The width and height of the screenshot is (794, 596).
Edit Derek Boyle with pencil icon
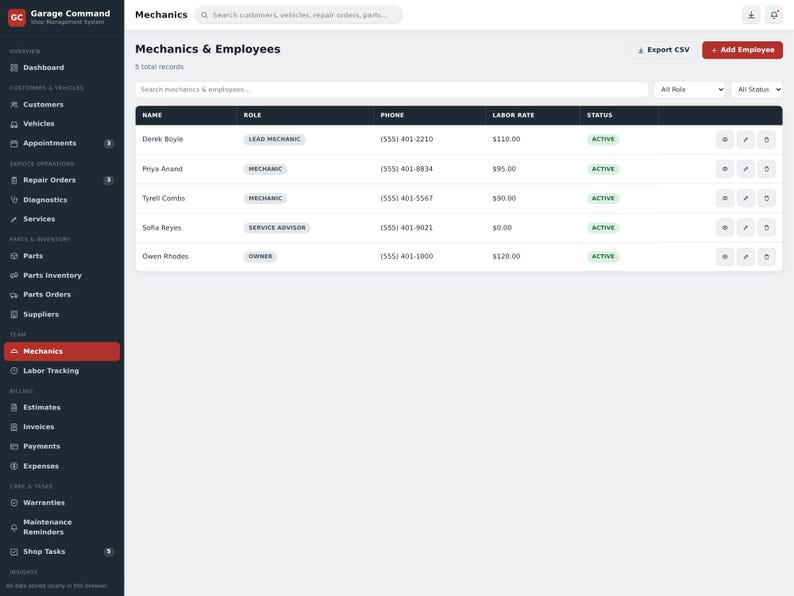(745, 140)
